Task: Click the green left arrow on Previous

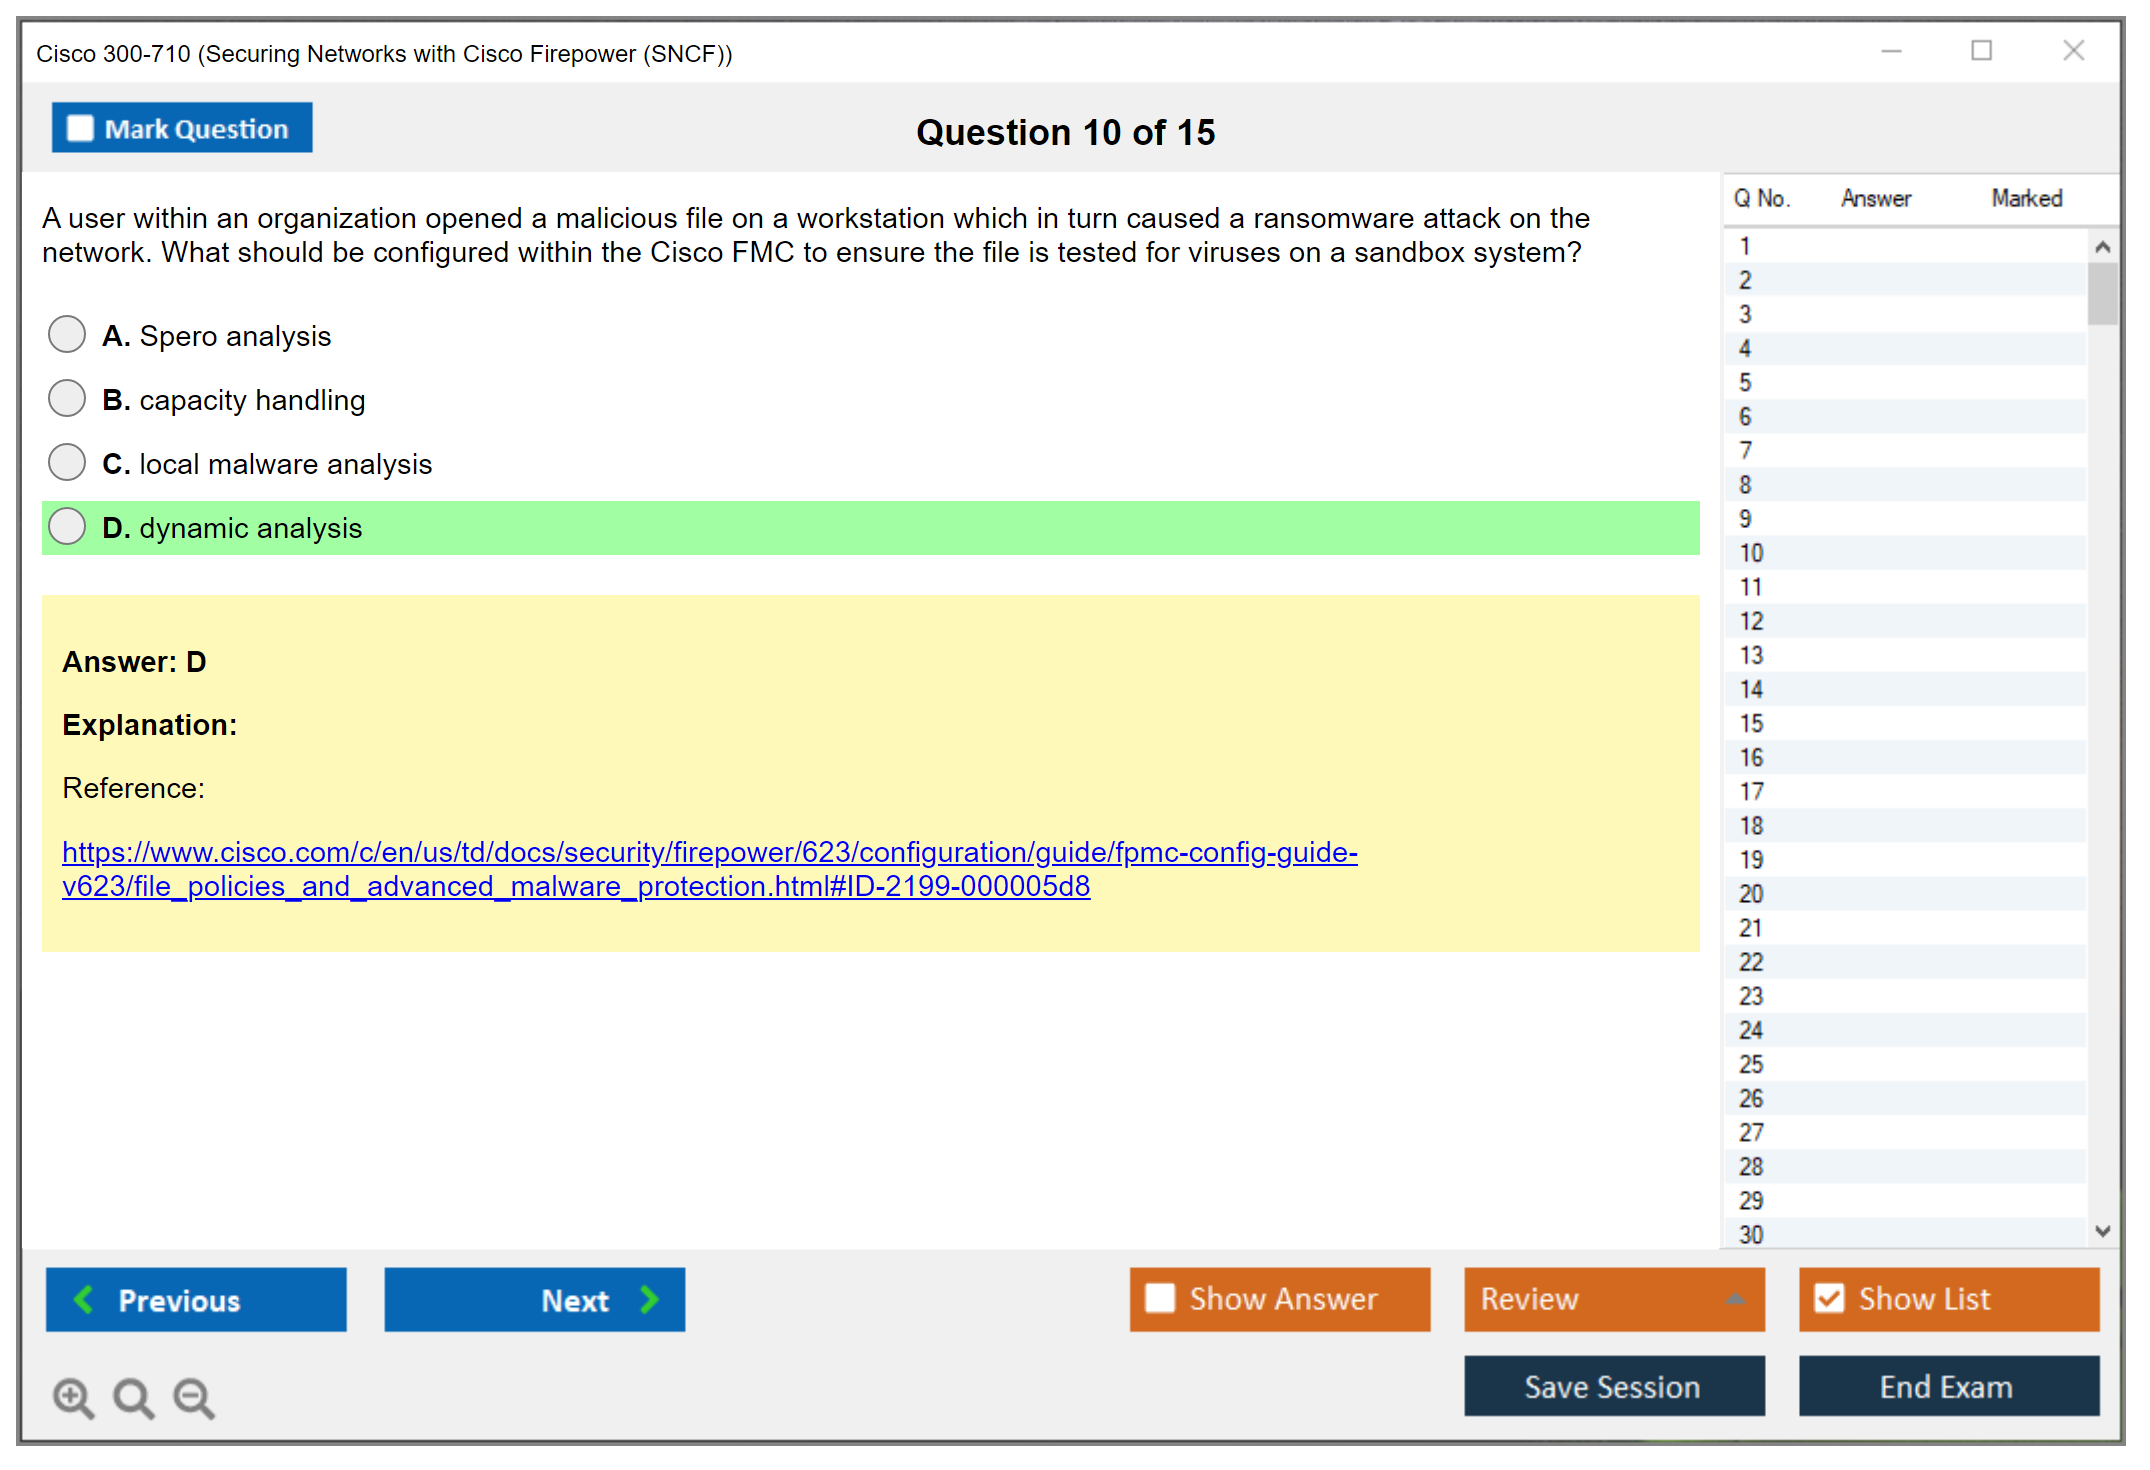Action: point(84,1299)
